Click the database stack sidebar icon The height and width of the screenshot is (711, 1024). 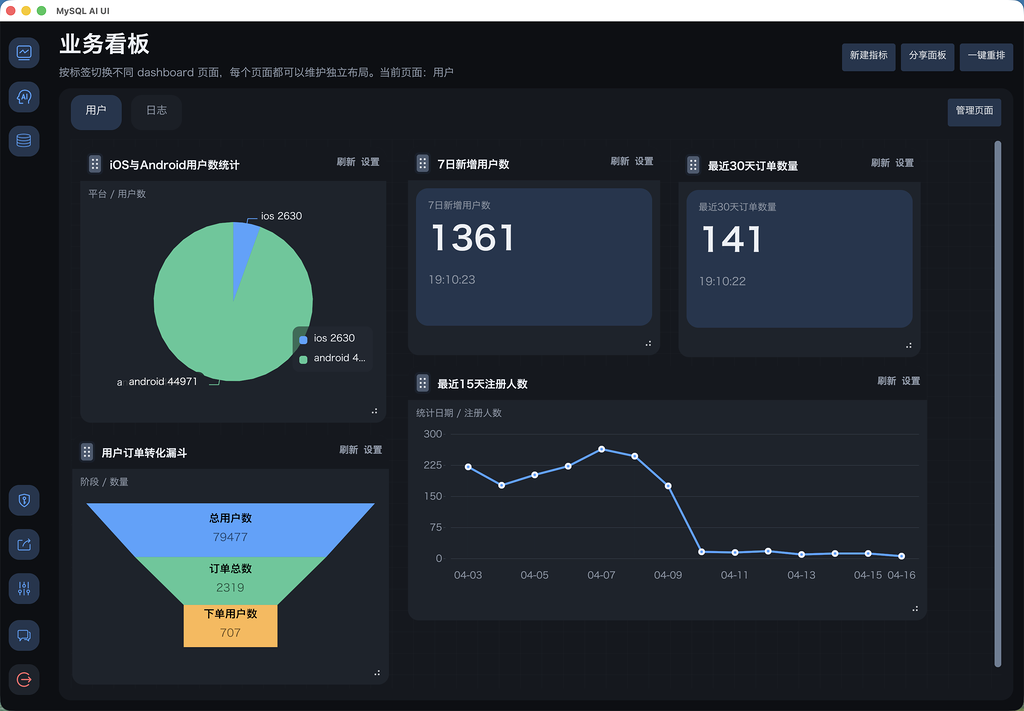tap(24, 141)
